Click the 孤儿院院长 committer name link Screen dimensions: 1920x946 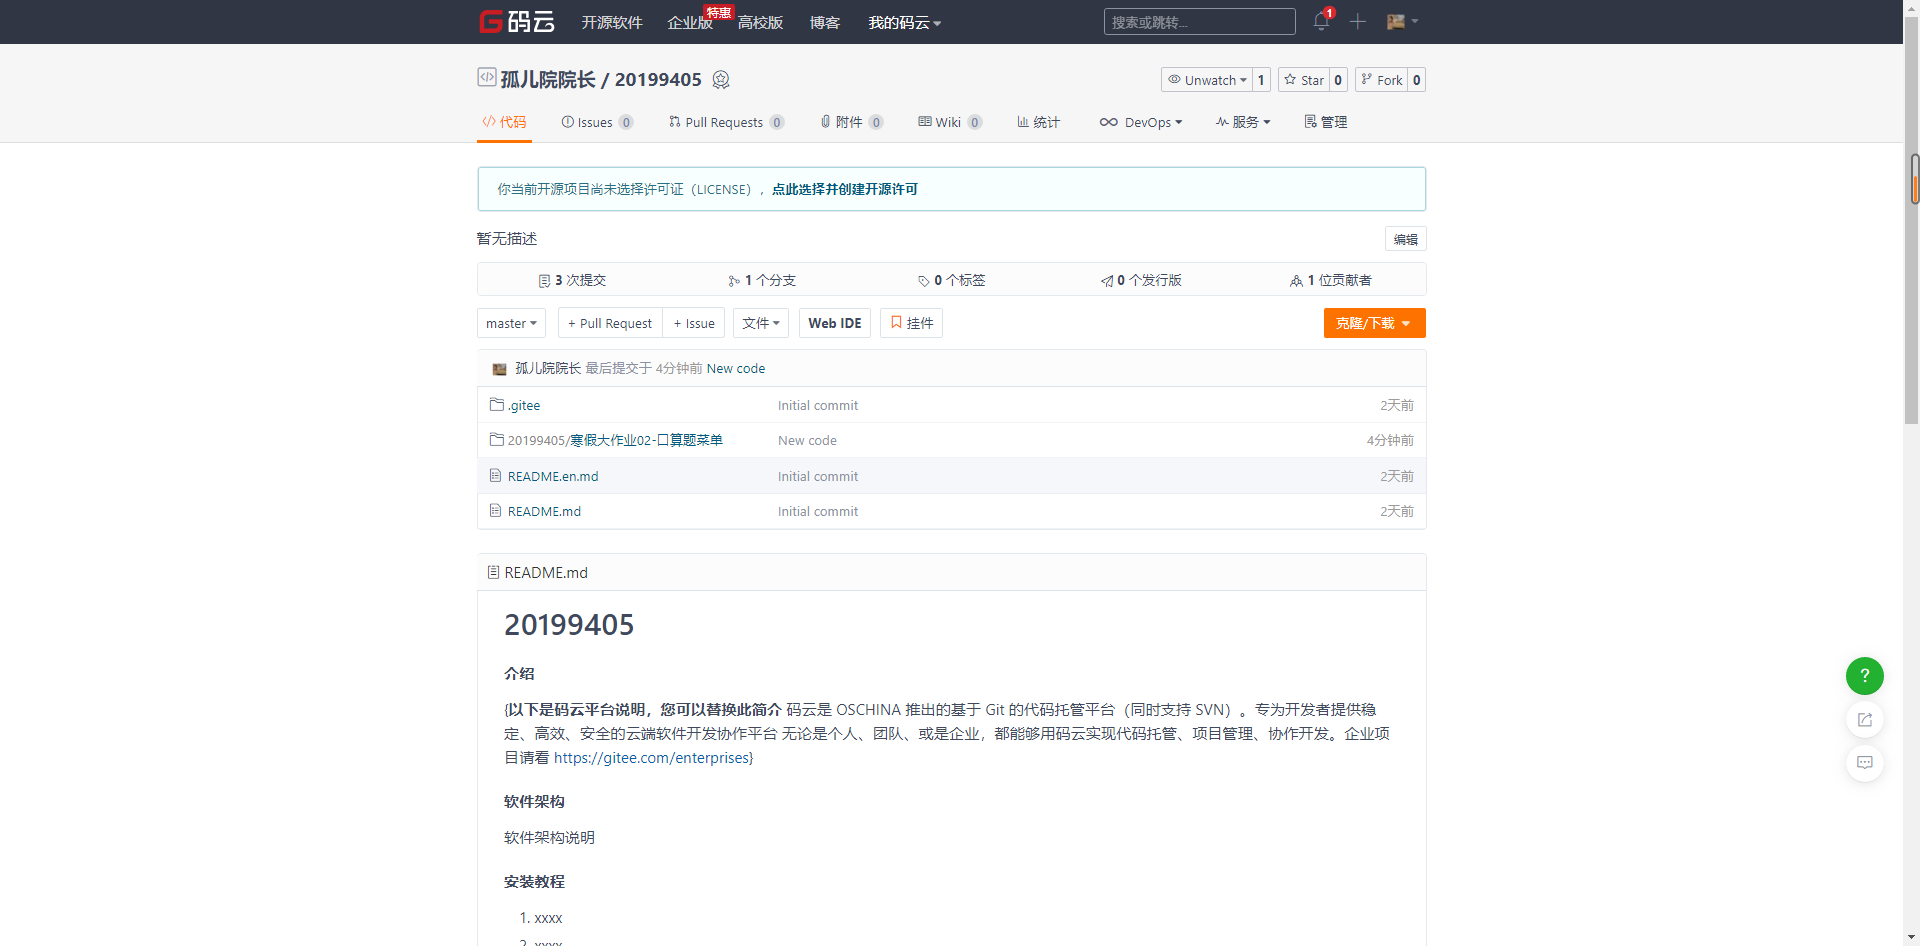point(548,369)
